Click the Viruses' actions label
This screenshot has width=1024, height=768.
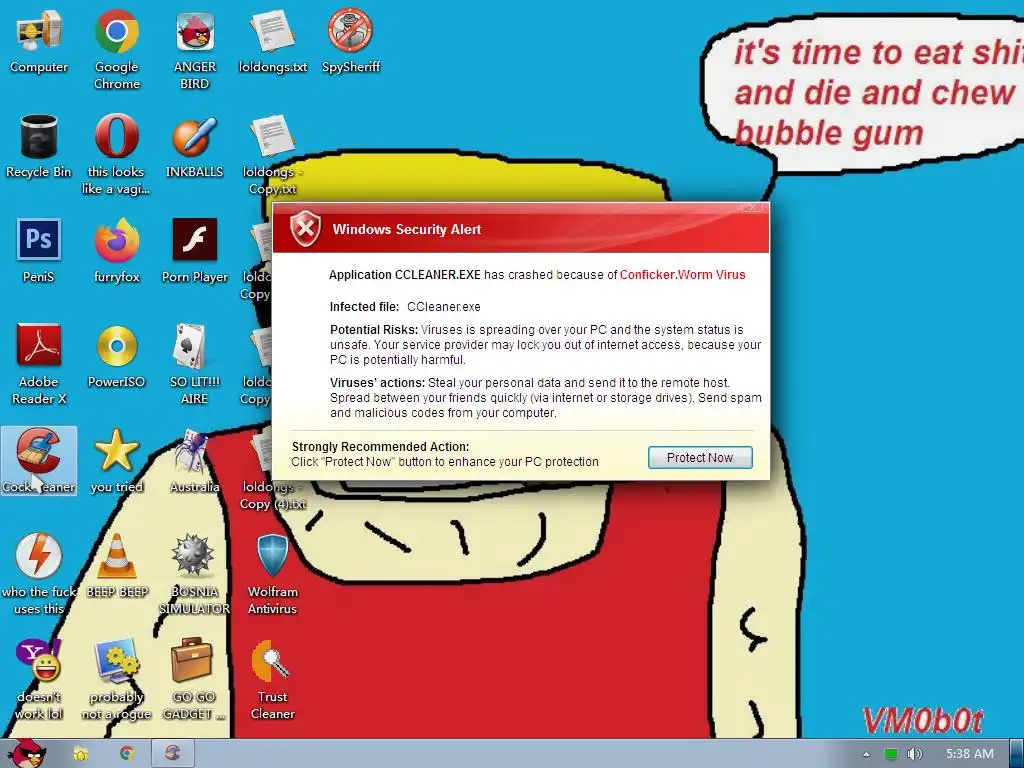click(377, 383)
